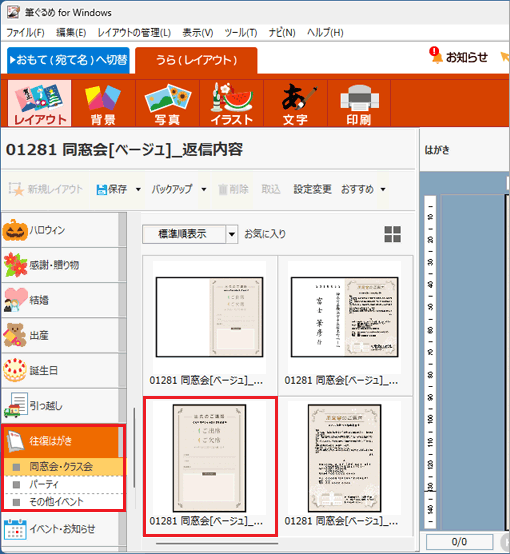Switch to grid thumbnail view icon
Viewport: 510px width, 554px height.
coord(392,234)
